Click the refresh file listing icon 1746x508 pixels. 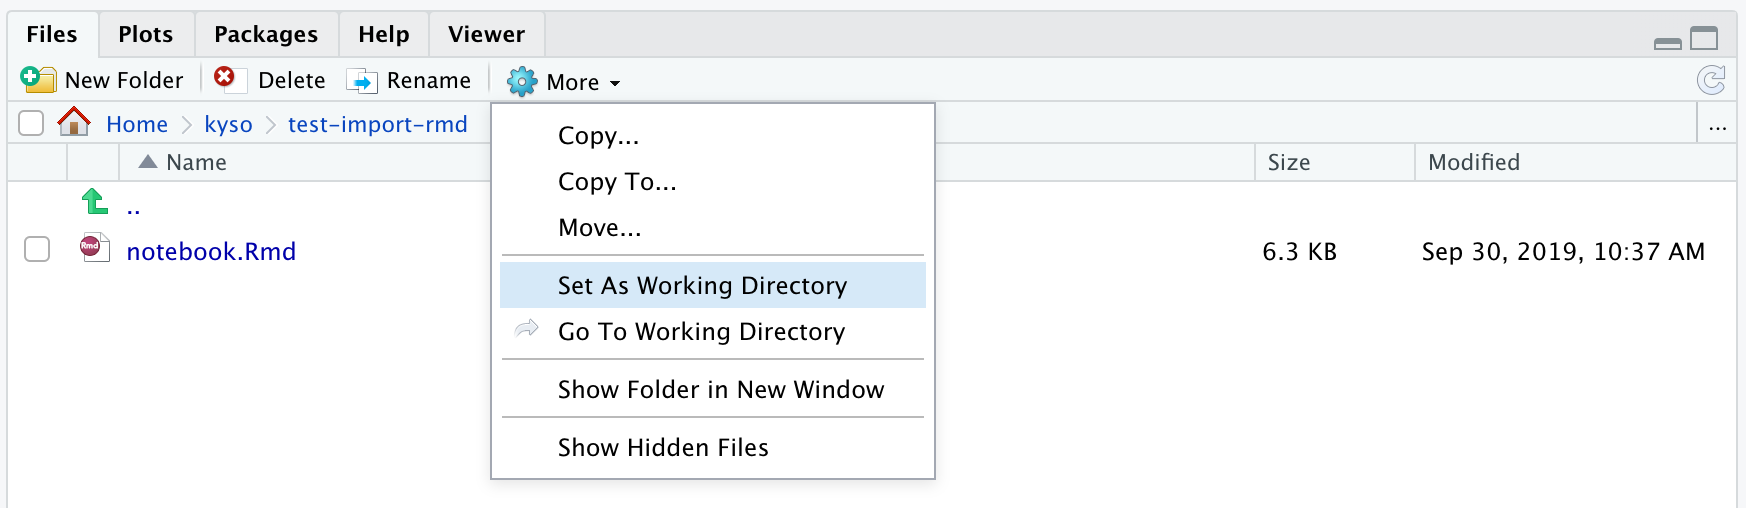point(1711,80)
